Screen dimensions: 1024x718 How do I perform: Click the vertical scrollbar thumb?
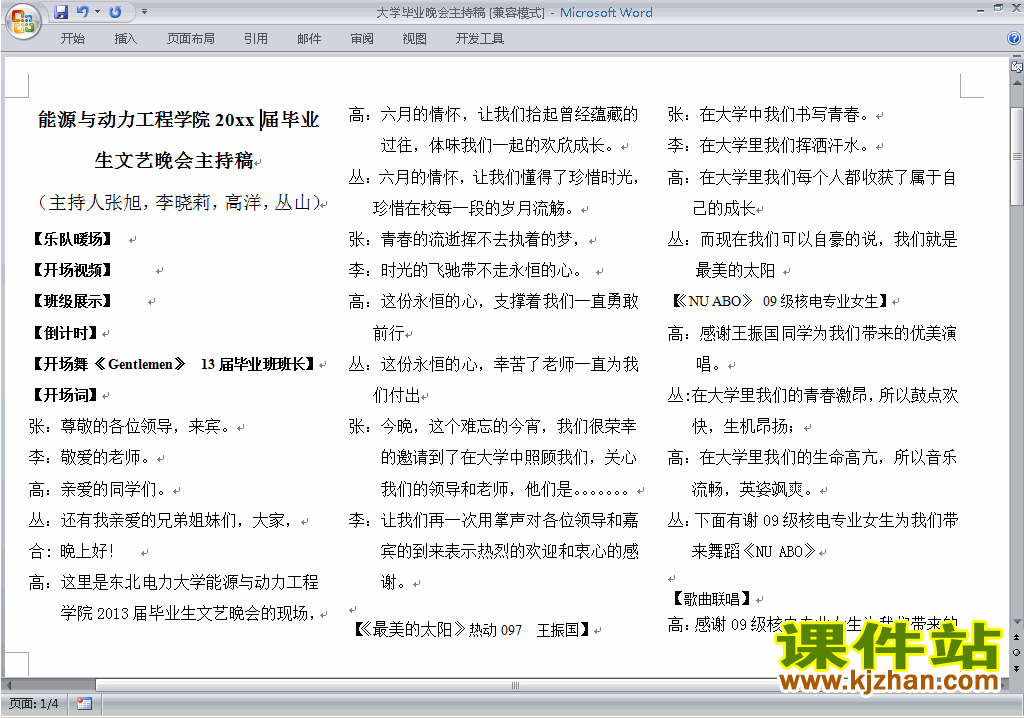coord(1016,157)
